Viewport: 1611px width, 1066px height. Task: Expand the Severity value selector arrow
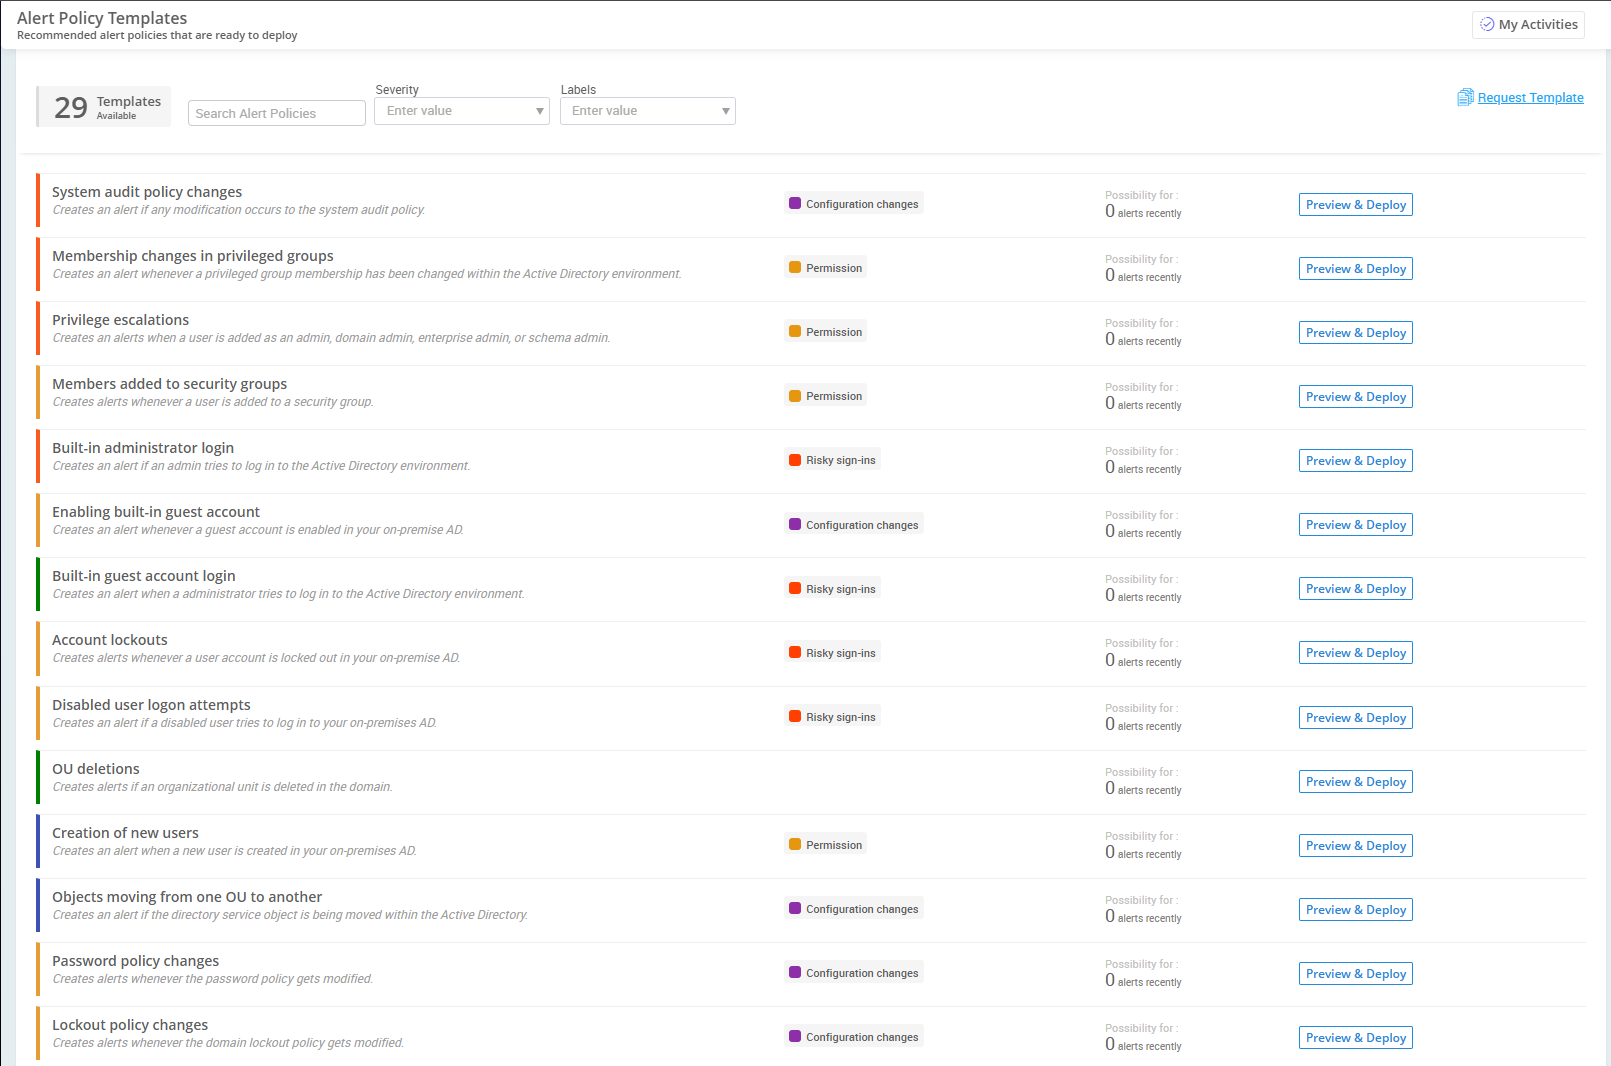[539, 110]
